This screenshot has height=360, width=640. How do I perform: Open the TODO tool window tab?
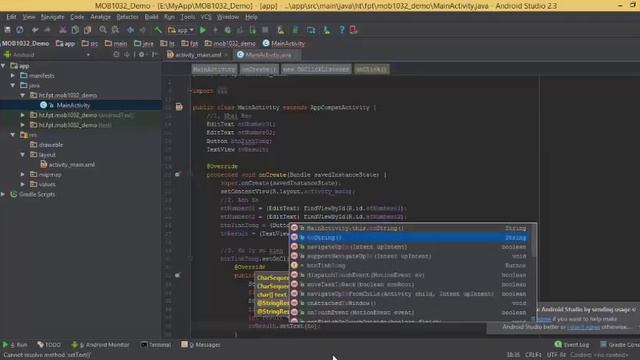[x=49, y=345]
